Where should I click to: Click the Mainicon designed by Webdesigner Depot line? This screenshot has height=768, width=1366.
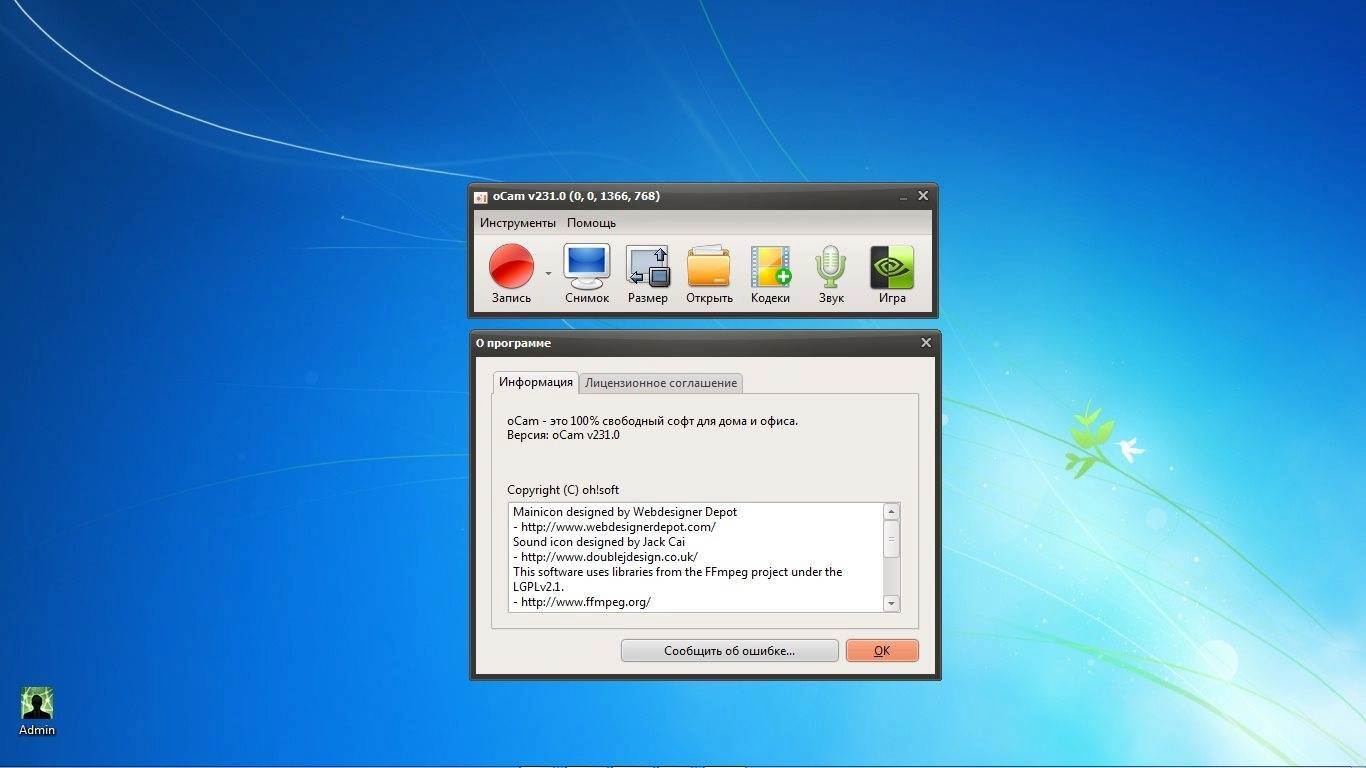point(625,512)
